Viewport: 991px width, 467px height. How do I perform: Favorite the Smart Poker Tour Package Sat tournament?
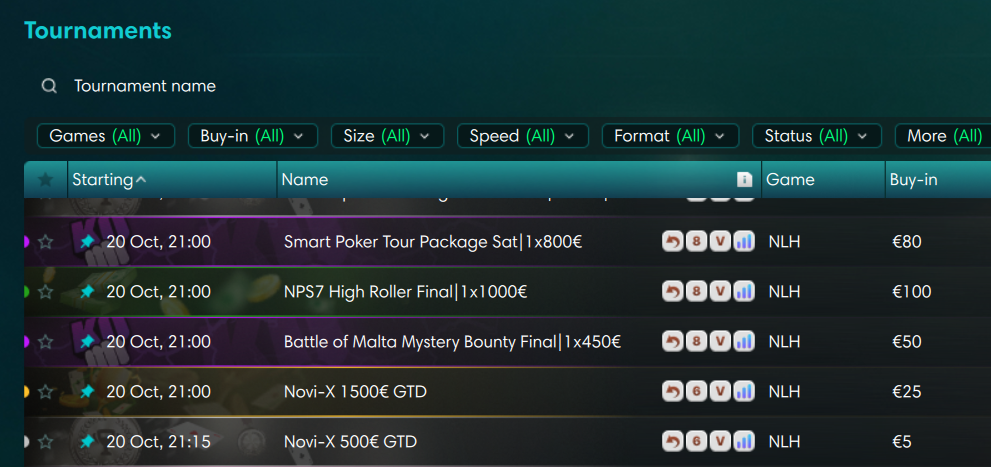tap(45, 241)
